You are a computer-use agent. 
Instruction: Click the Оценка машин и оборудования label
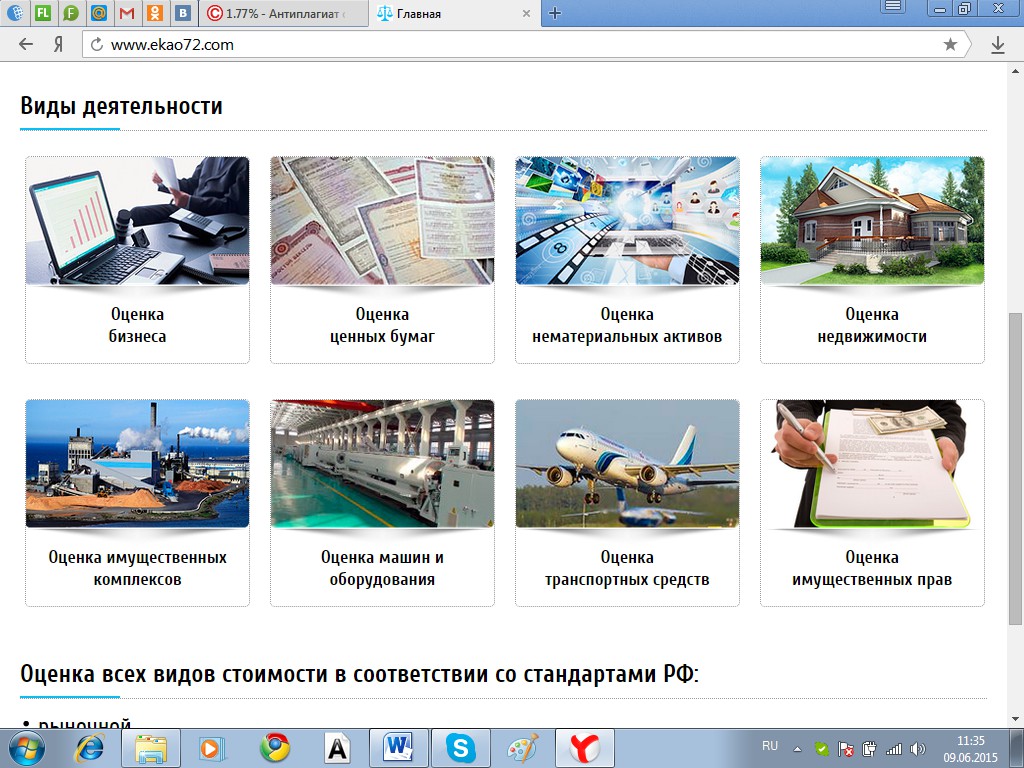click(382, 568)
